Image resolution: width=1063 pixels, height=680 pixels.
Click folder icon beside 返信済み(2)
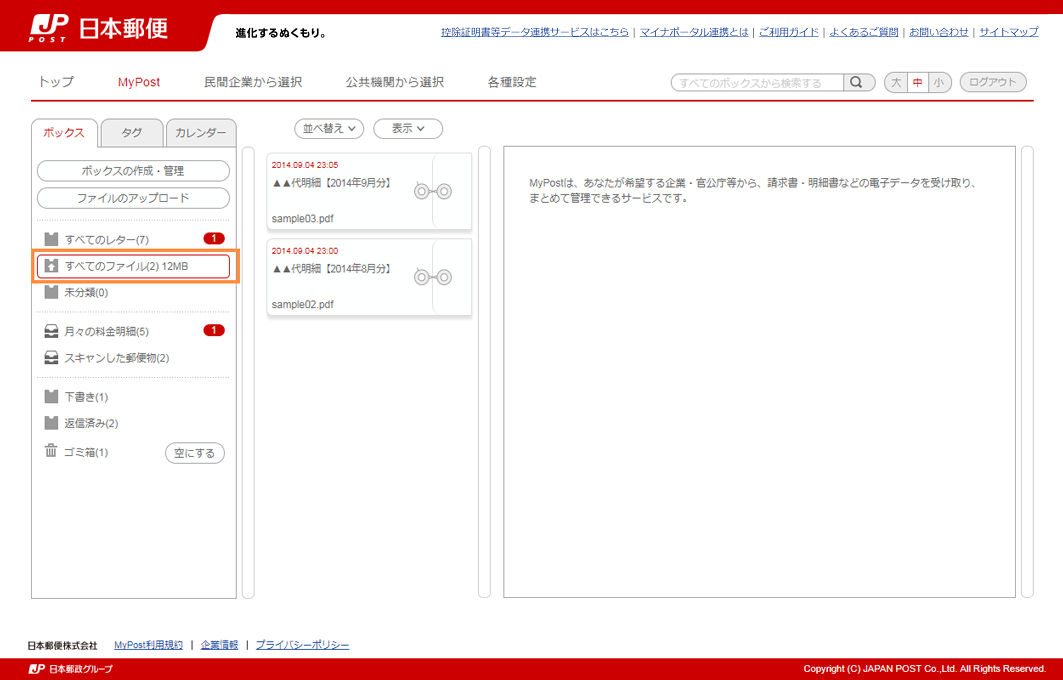pyautogui.click(x=51, y=423)
